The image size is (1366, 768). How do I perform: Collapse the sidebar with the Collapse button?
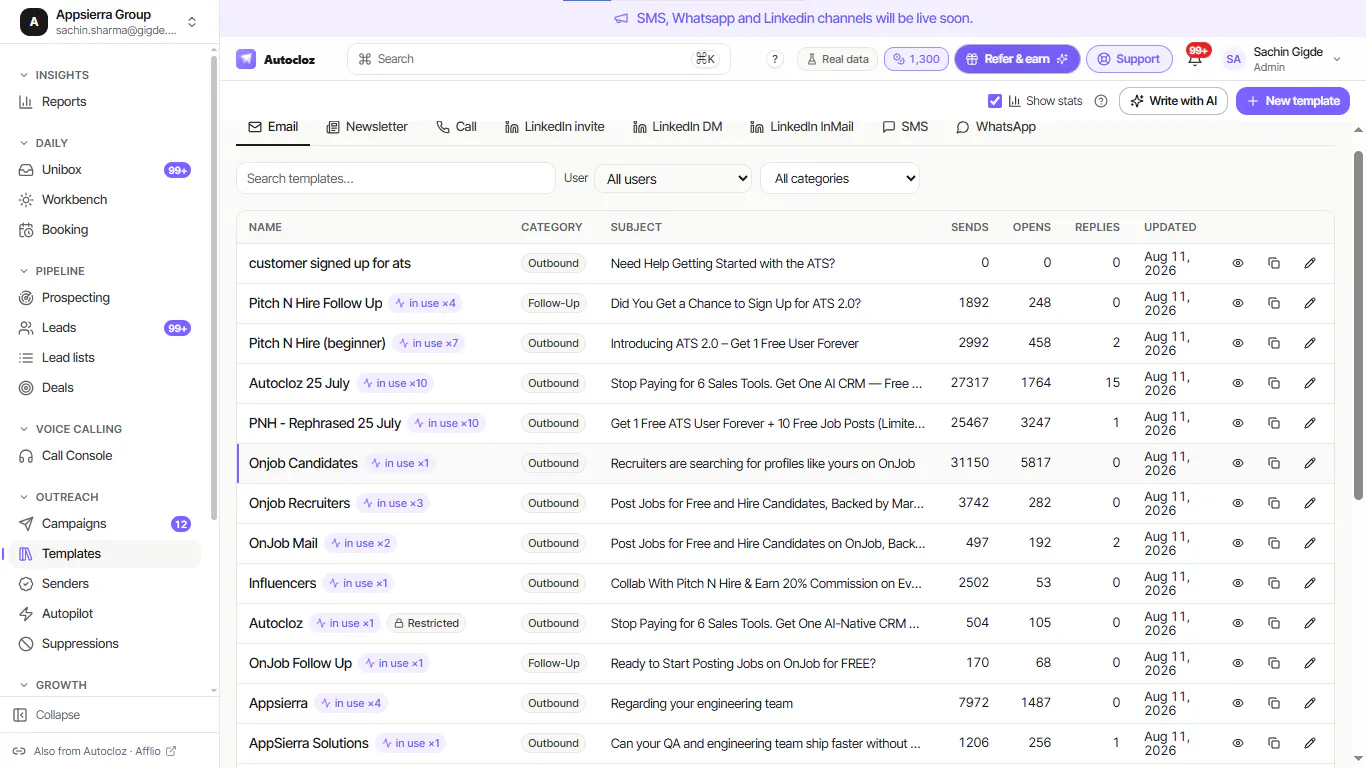coord(47,715)
